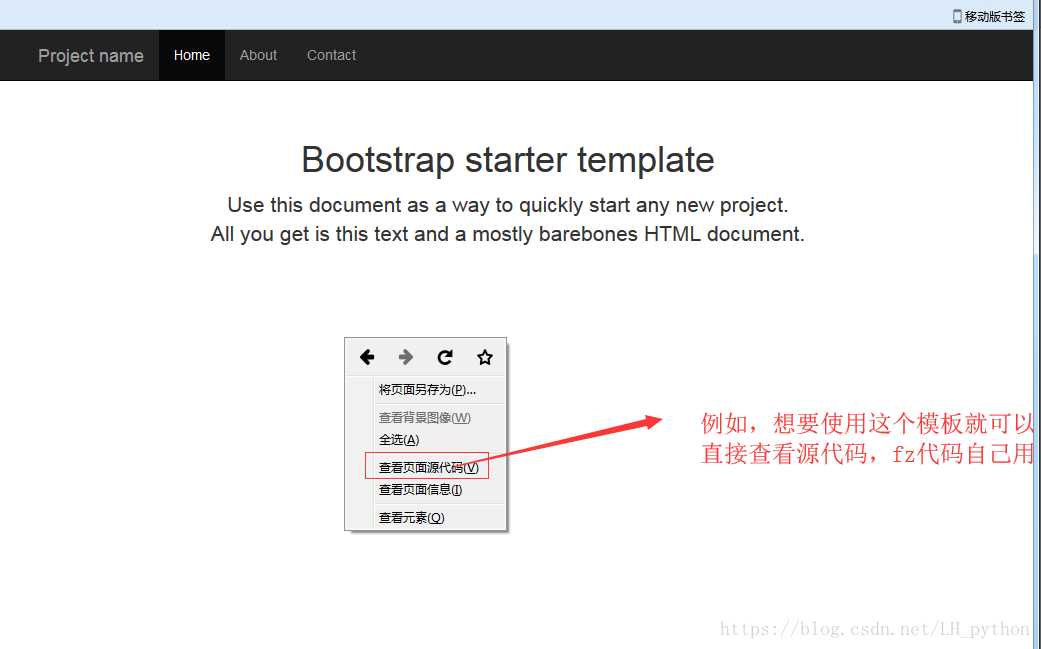
Task: Open the Home navbar tab
Action: click(192, 55)
